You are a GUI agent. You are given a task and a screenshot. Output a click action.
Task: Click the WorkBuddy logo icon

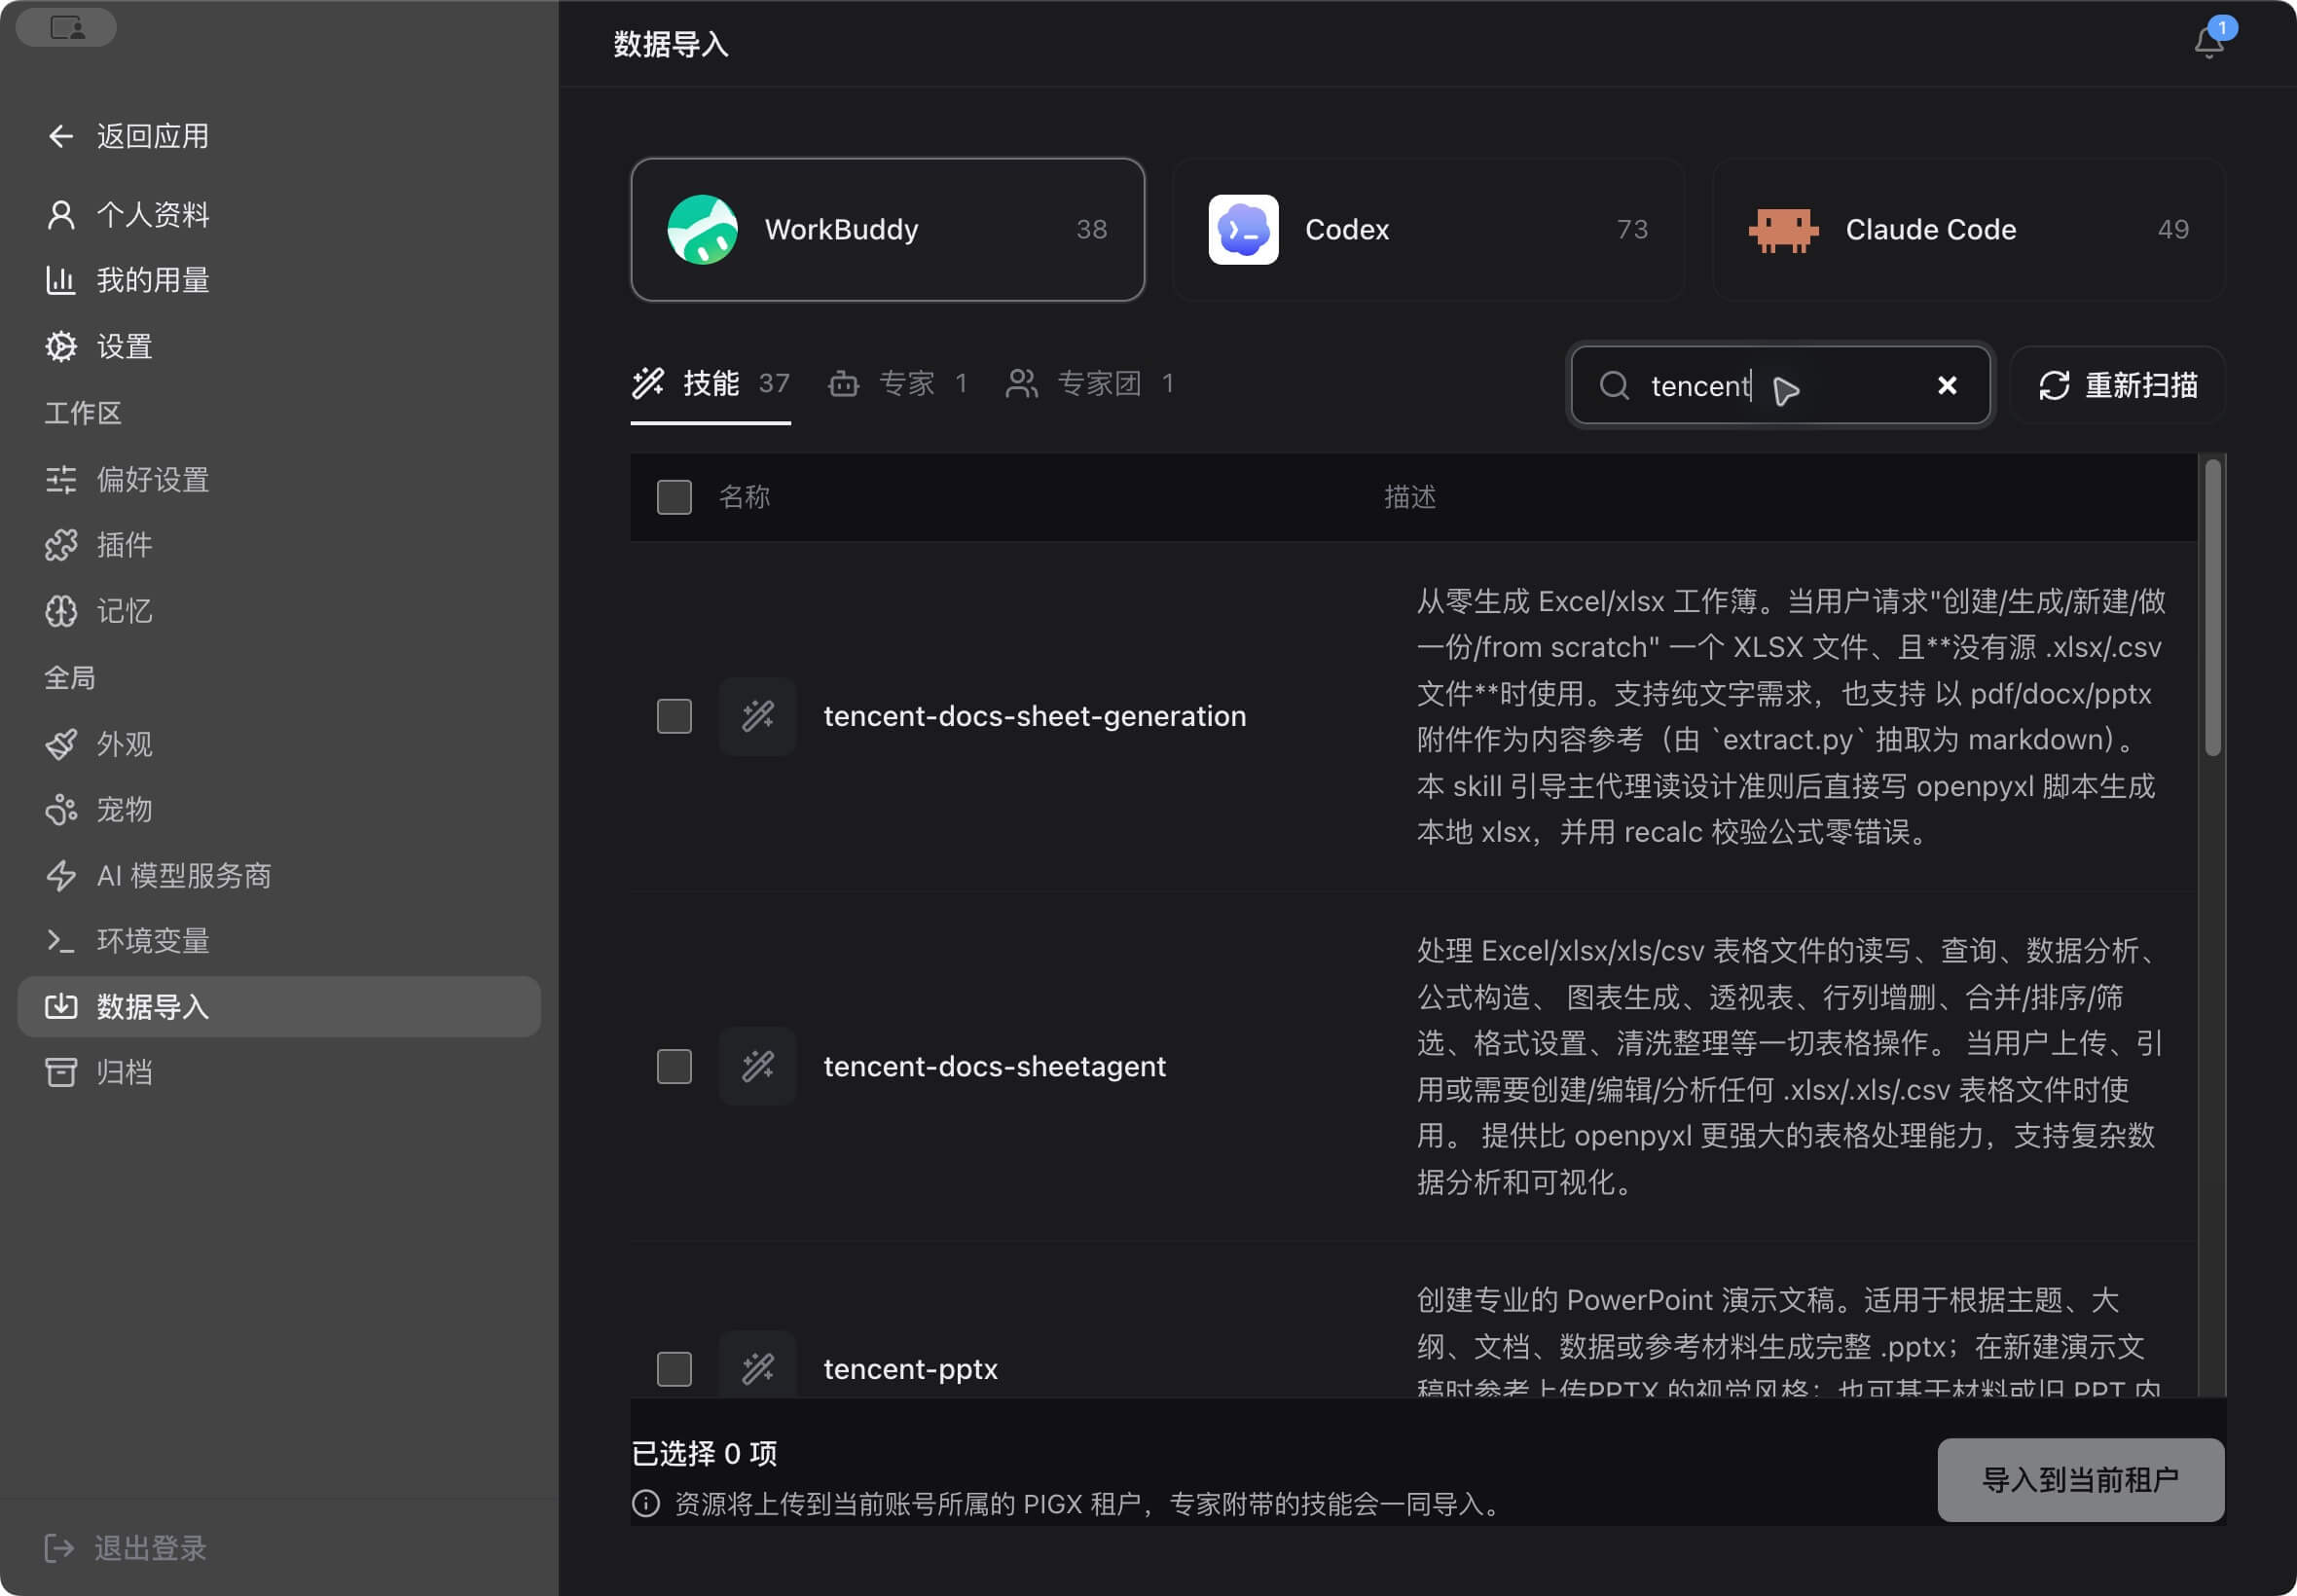[x=702, y=229]
